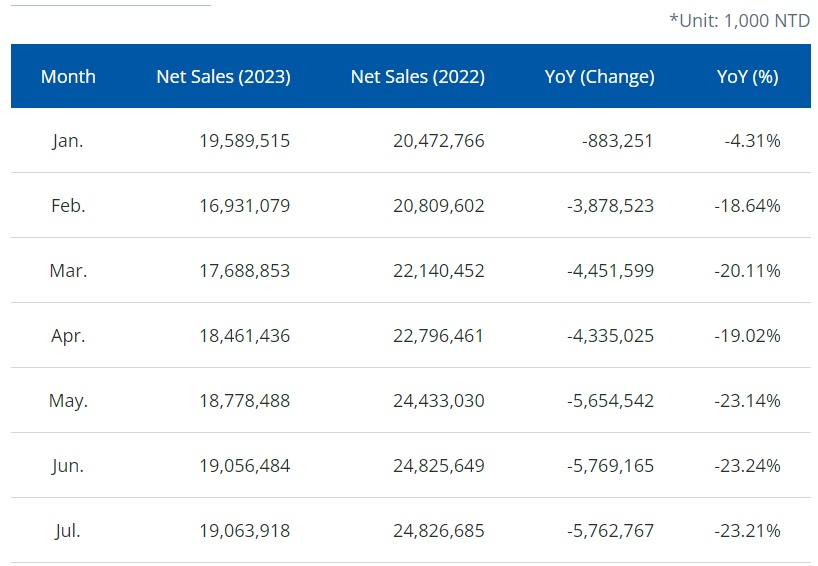The height and width of the screenshot is (566, 818).
Task: Click the YoY (%) column header
Action: [x=747, y=76]
